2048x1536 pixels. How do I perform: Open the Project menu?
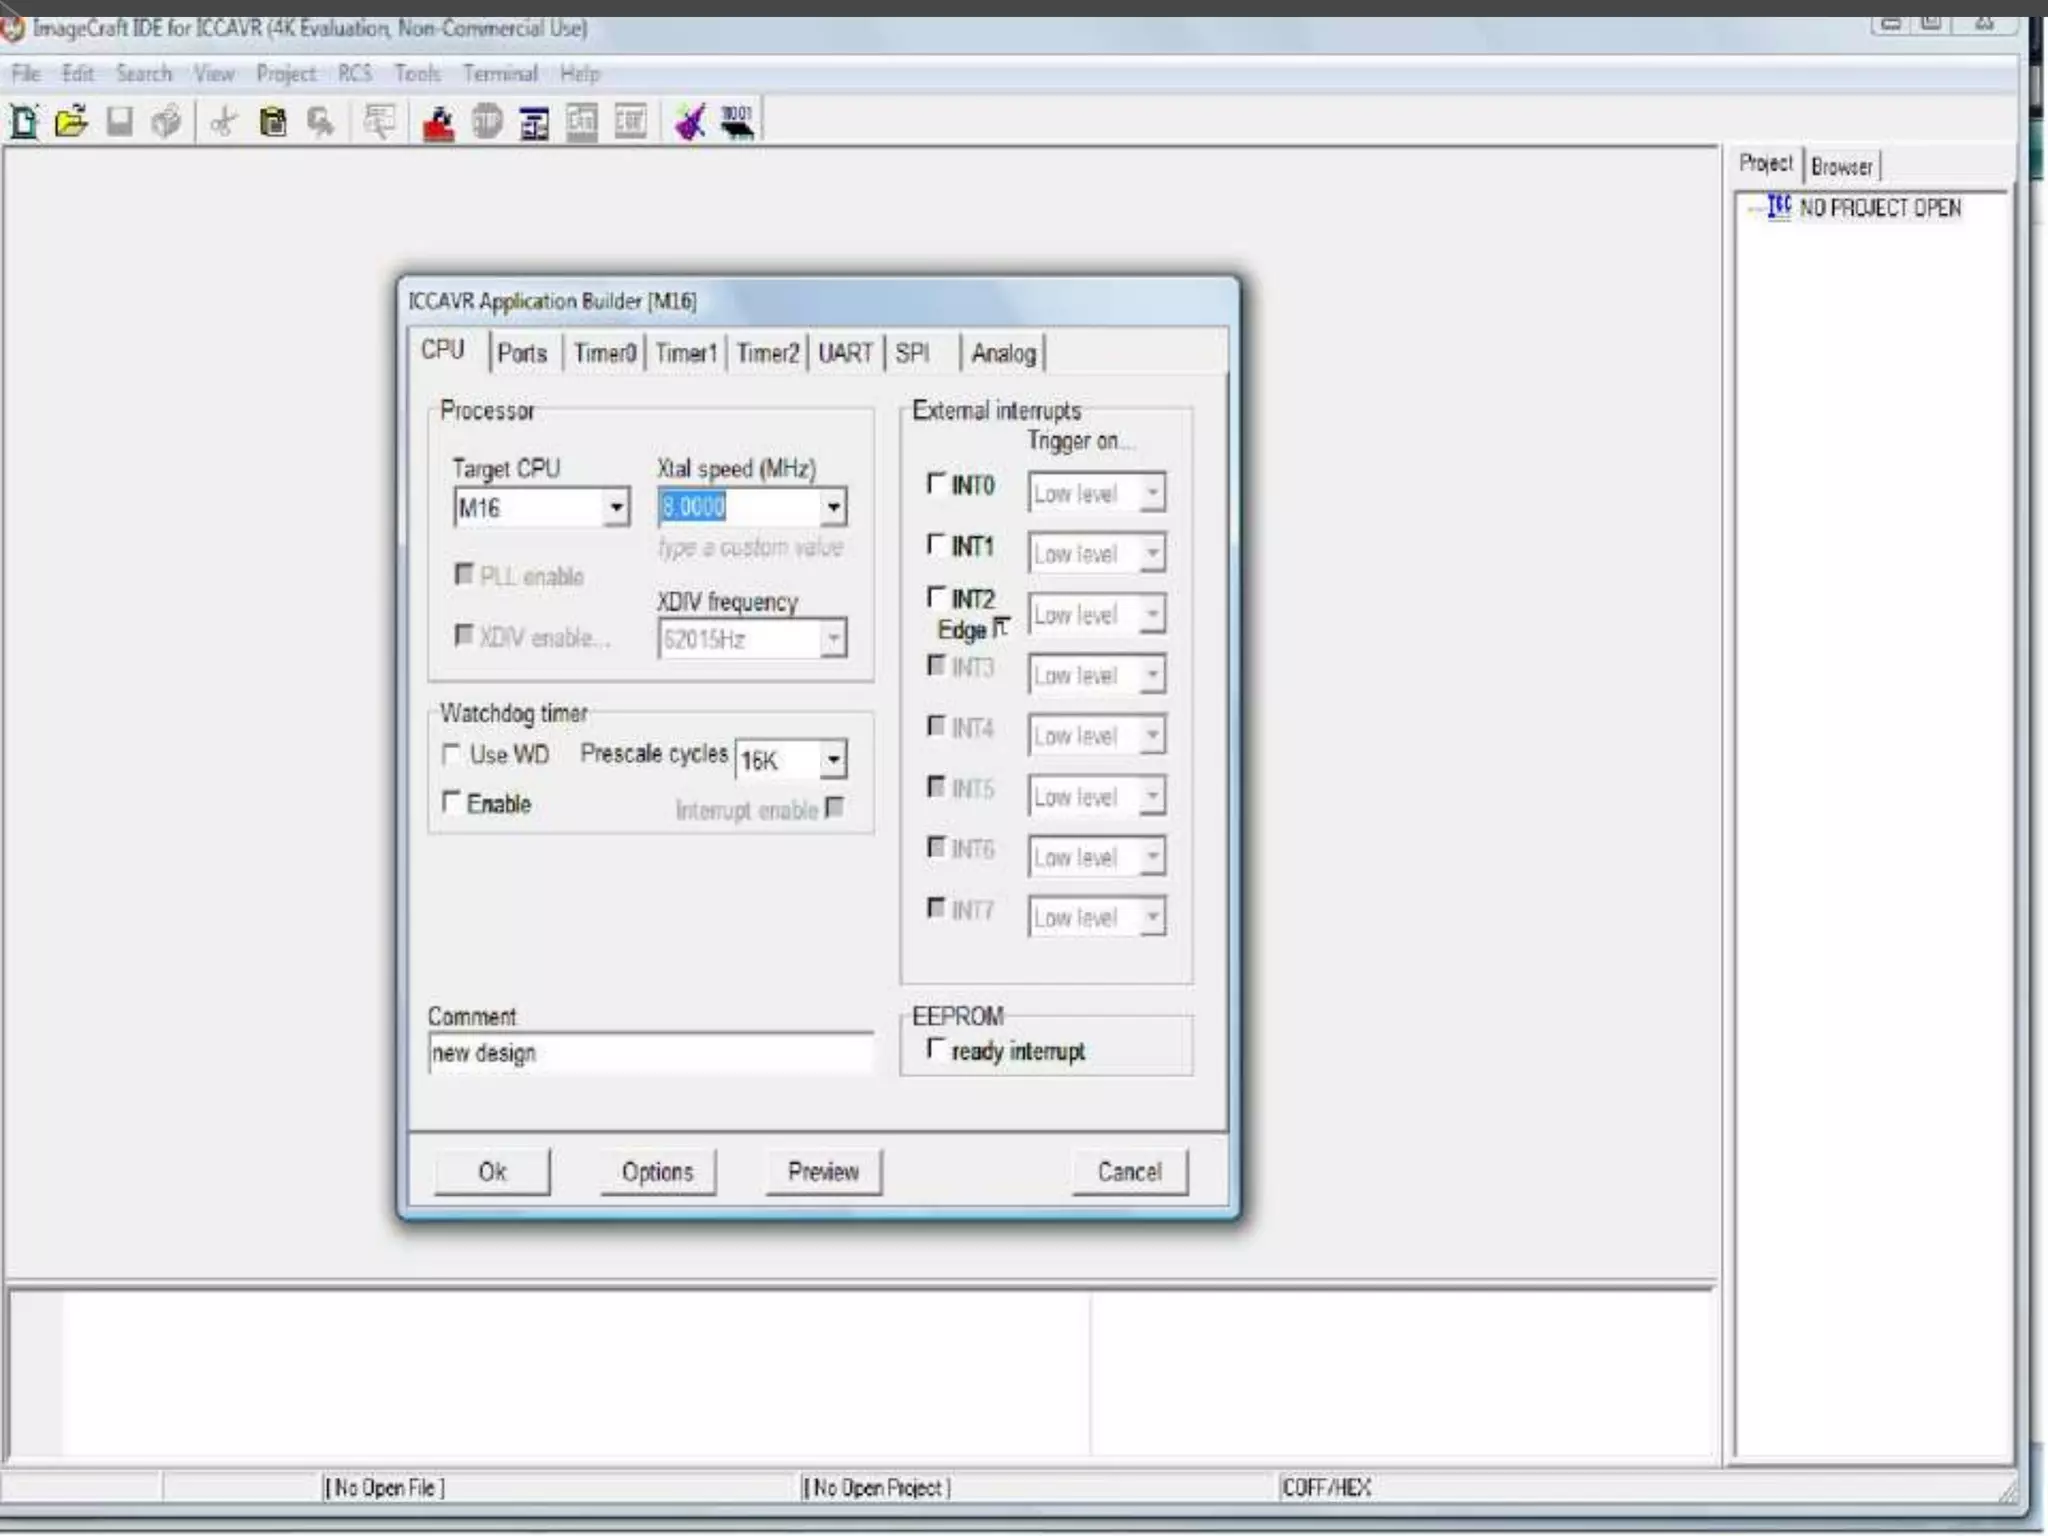pyautogui.click(x=285, y=74)
